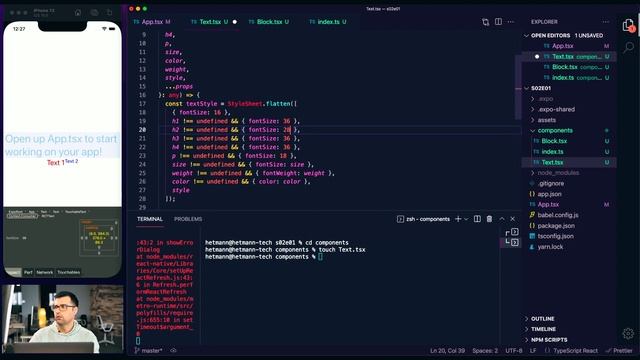Open the Search activity bar icon
The height and width of the screenshot is (360, 640).
pyautogui.click(x=628, y=47)
